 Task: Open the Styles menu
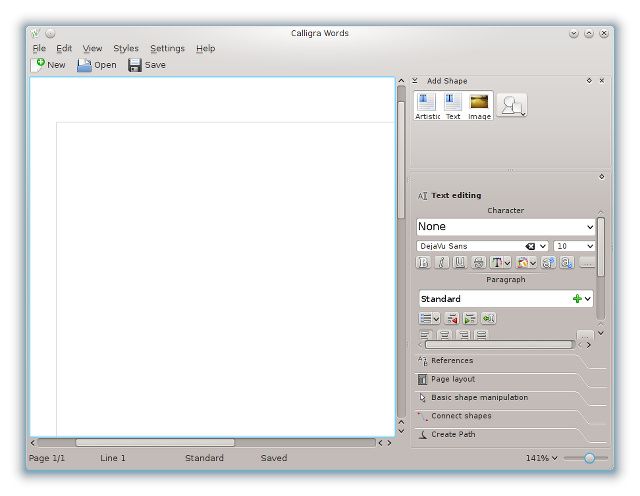[126, 48]
